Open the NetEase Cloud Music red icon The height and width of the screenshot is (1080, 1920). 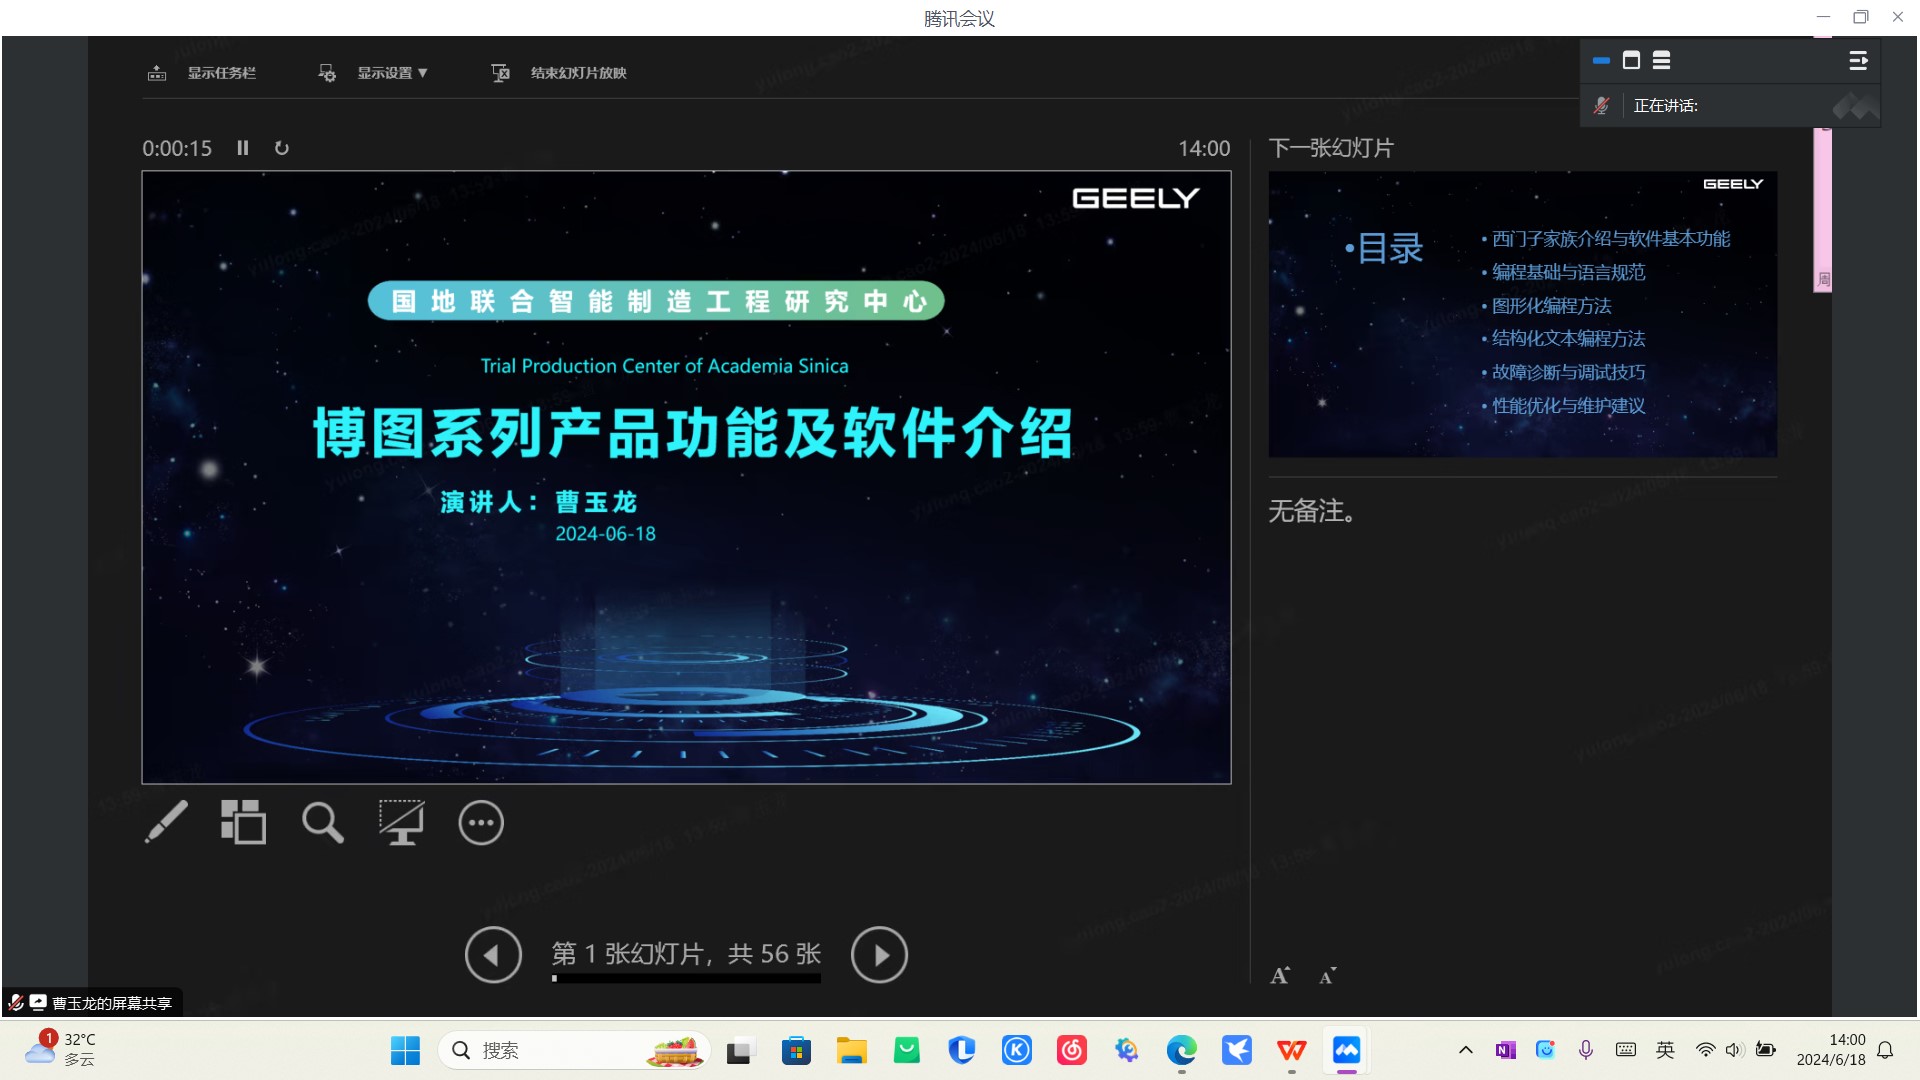(1072, 1050)
